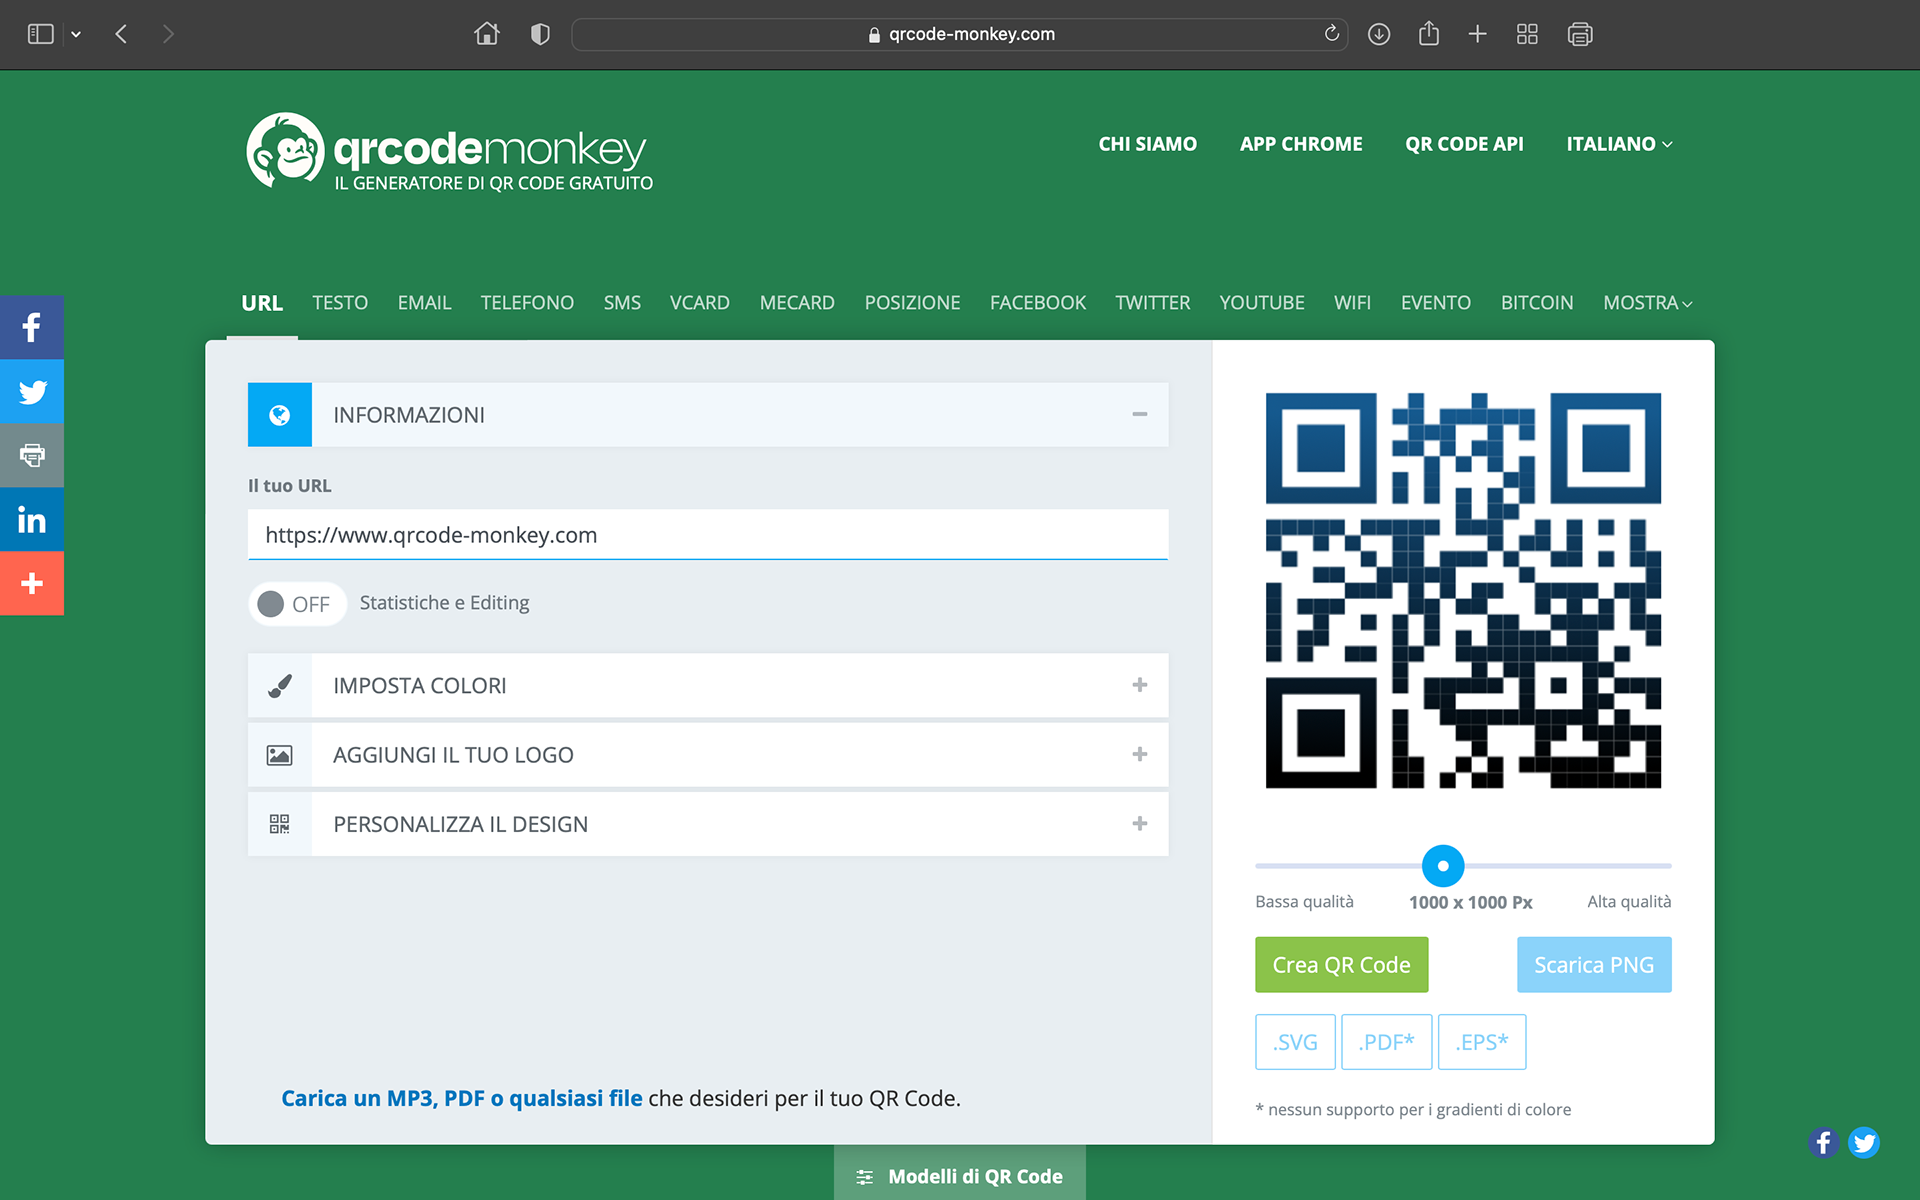Switch to the SMS tab

click(622, 303)
